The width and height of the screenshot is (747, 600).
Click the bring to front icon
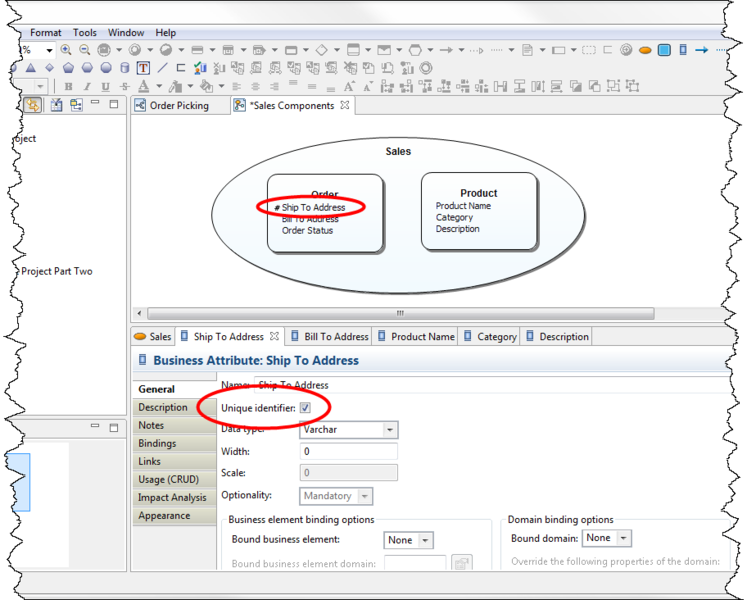[576, 86]
